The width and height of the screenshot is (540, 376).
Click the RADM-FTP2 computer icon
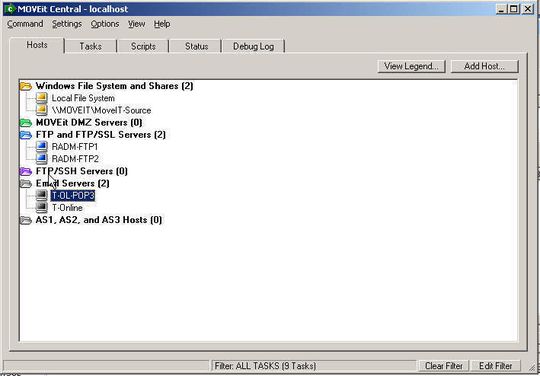(42, 159)
